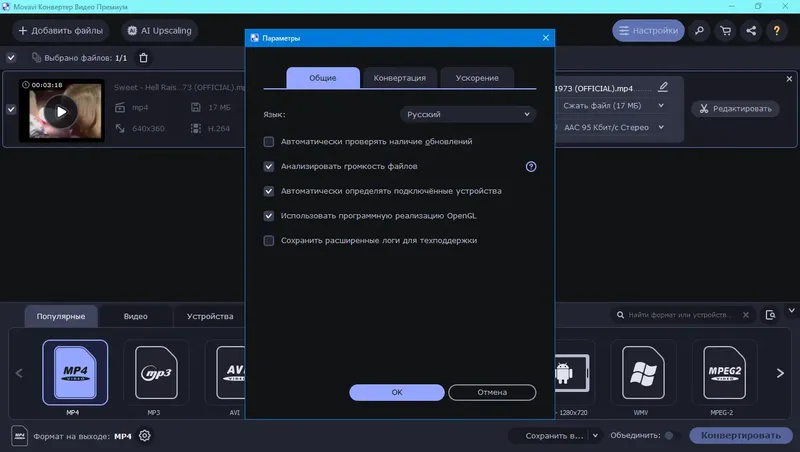The image size is (800, 452).
Task: Clear the format search field X
Action: click(x=746, y=315)
